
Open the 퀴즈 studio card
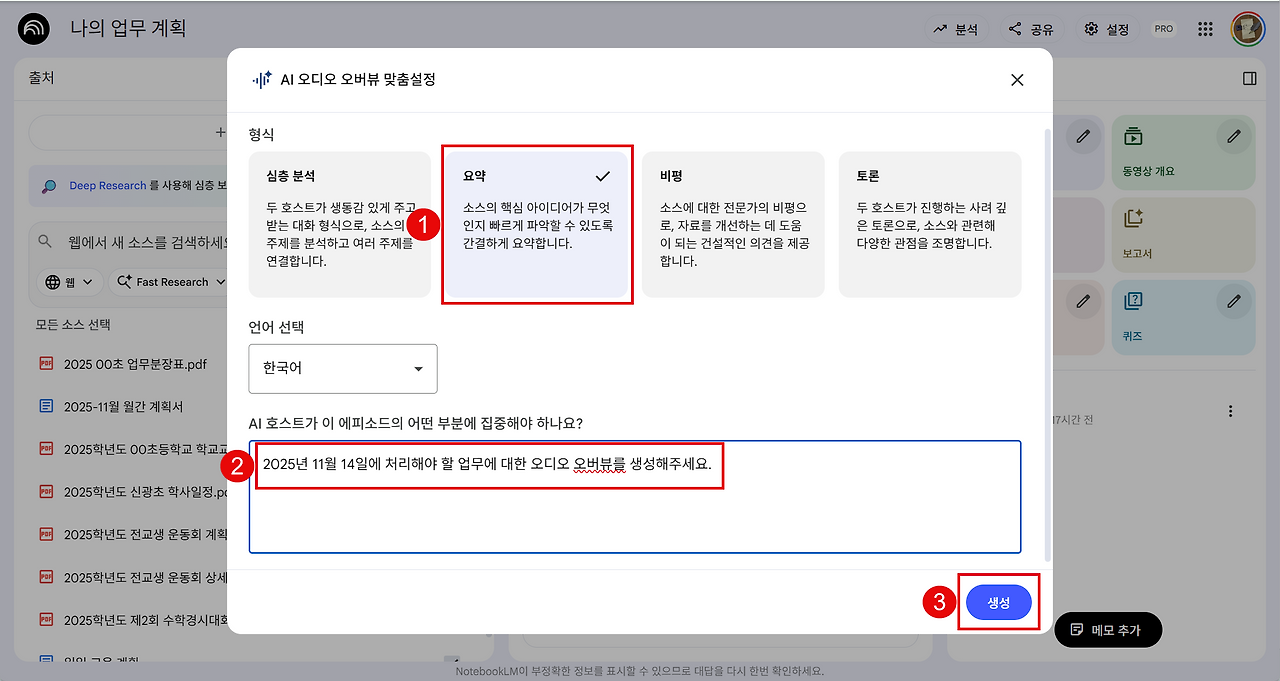1183,317
